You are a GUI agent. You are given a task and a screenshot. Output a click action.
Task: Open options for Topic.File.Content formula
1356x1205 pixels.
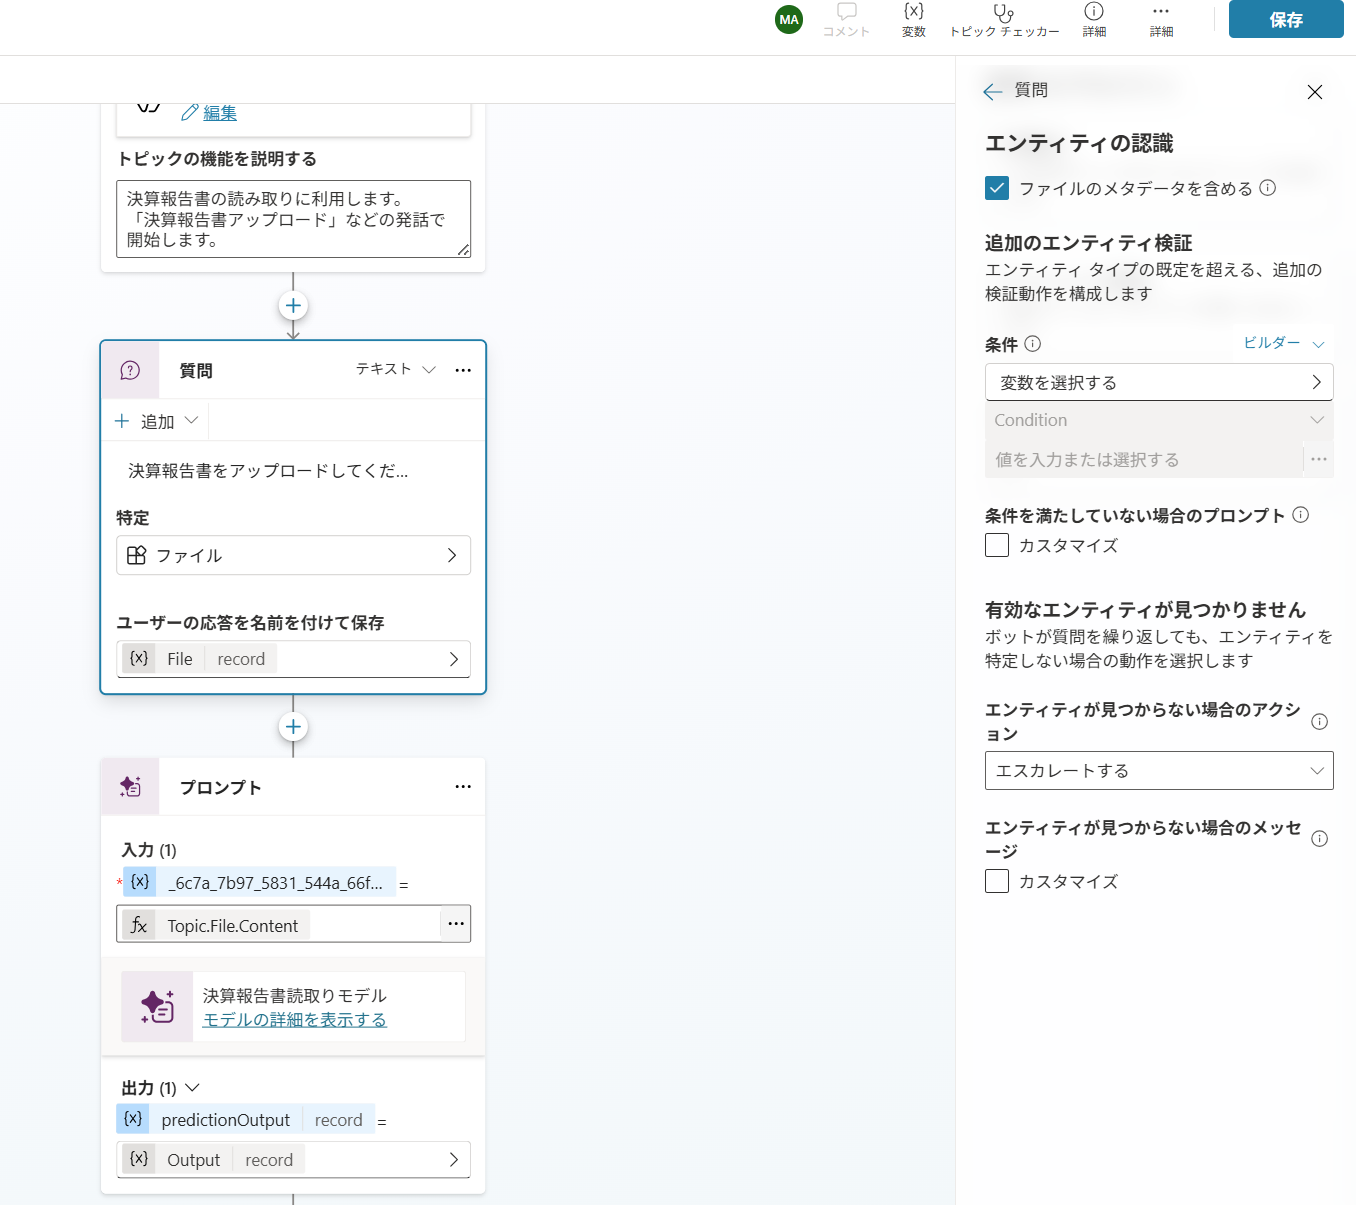click(x=456, y=924)
